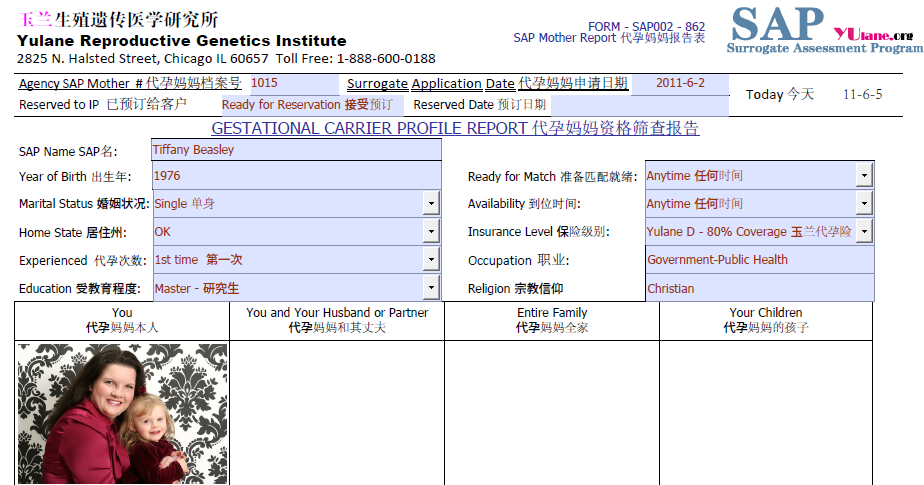
Task: Click the SAP Name field 'Tiffany Beasley'
Action: (x=296, y=150)
